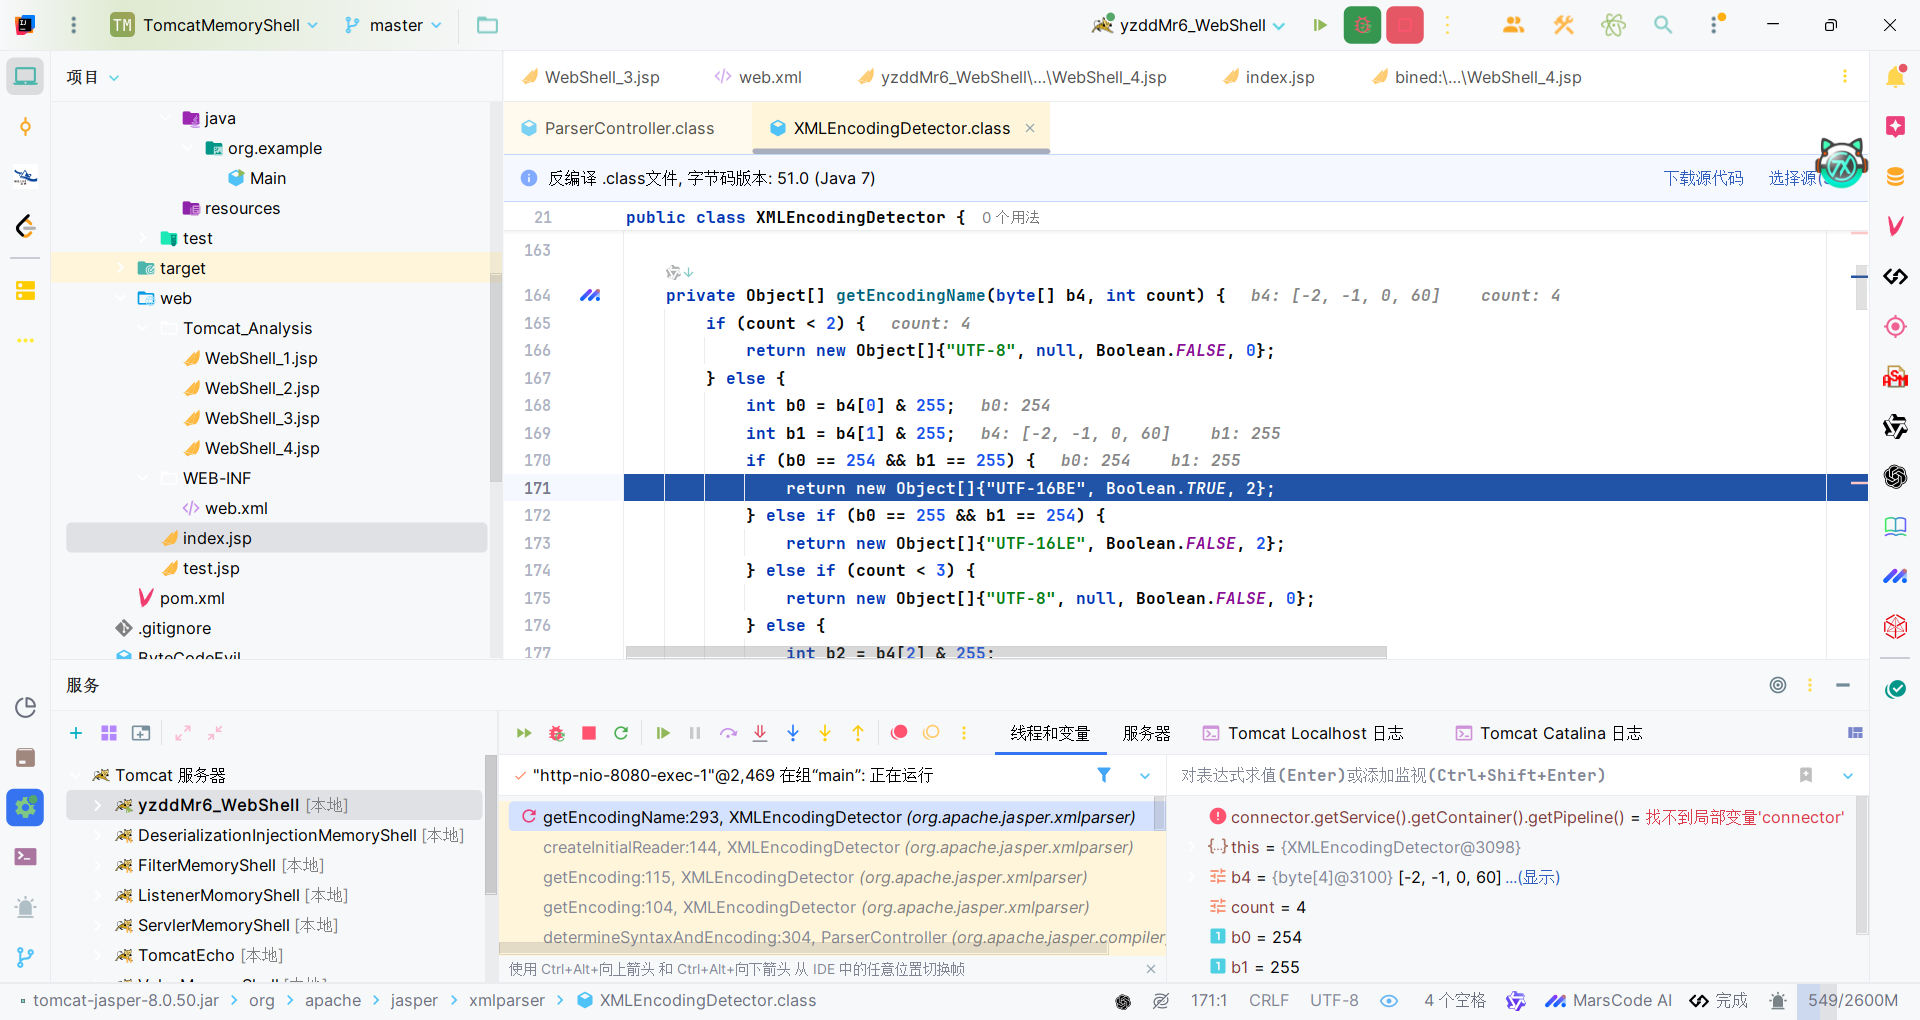Image resolution: width=1920 pixels, height=1020 pixels.
Task: Expand the b4 byte array variable
Action: 1191,877
